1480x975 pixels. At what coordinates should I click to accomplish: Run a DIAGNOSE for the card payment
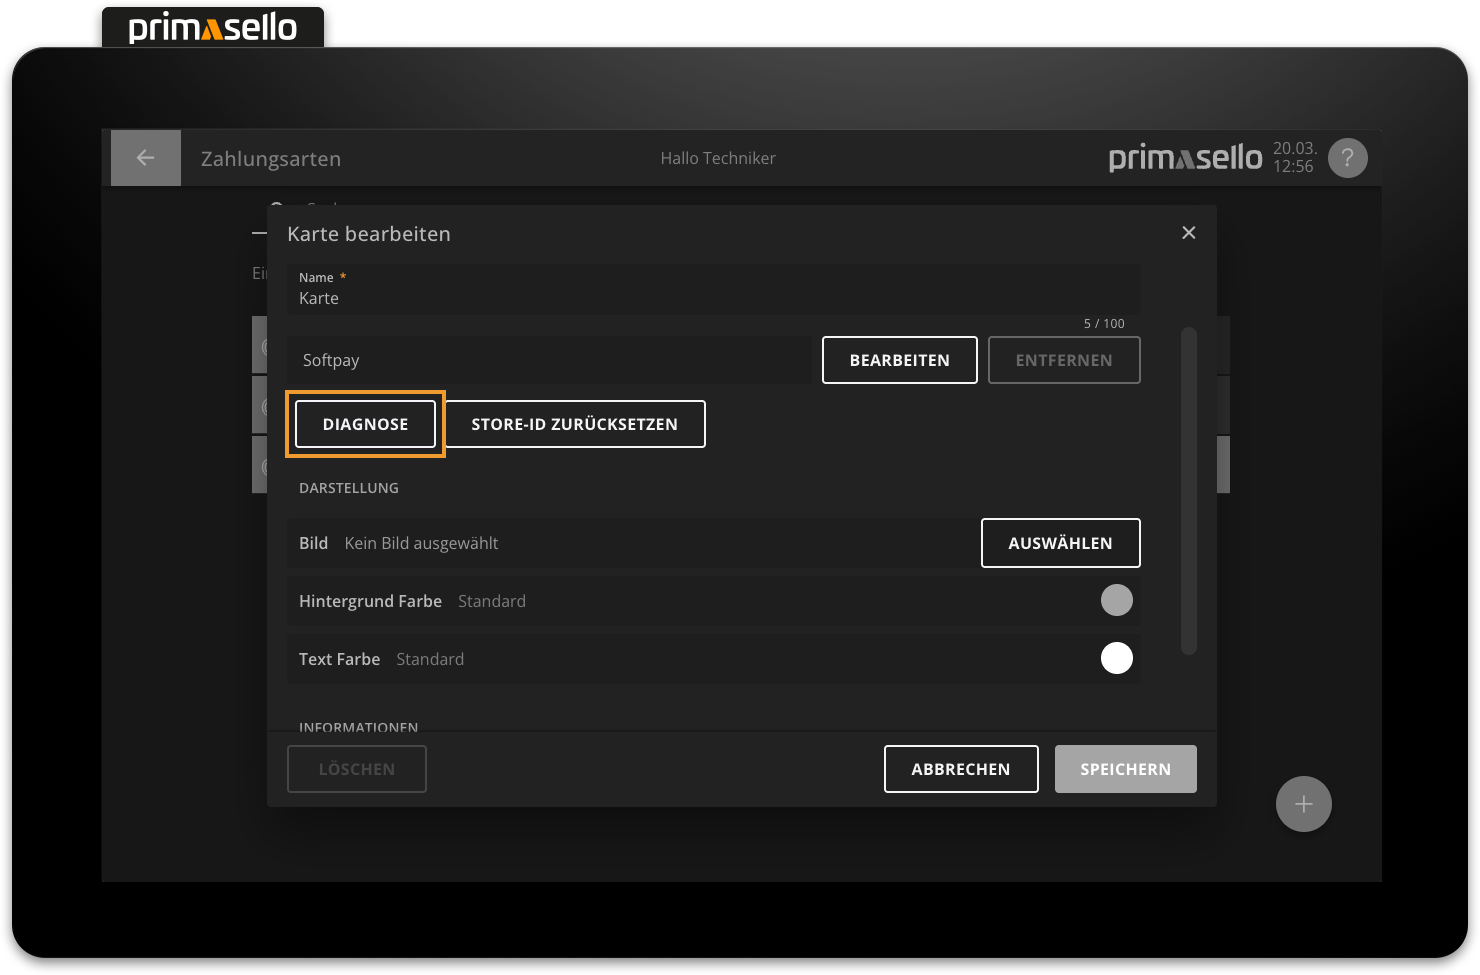point(365,423)
